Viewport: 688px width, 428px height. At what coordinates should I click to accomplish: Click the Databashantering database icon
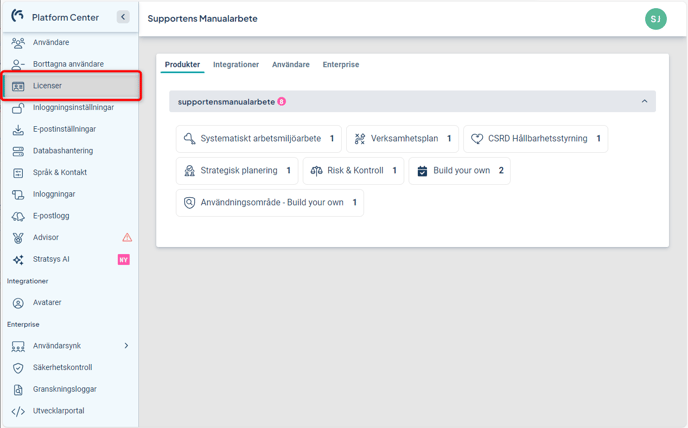pos(18,151)
